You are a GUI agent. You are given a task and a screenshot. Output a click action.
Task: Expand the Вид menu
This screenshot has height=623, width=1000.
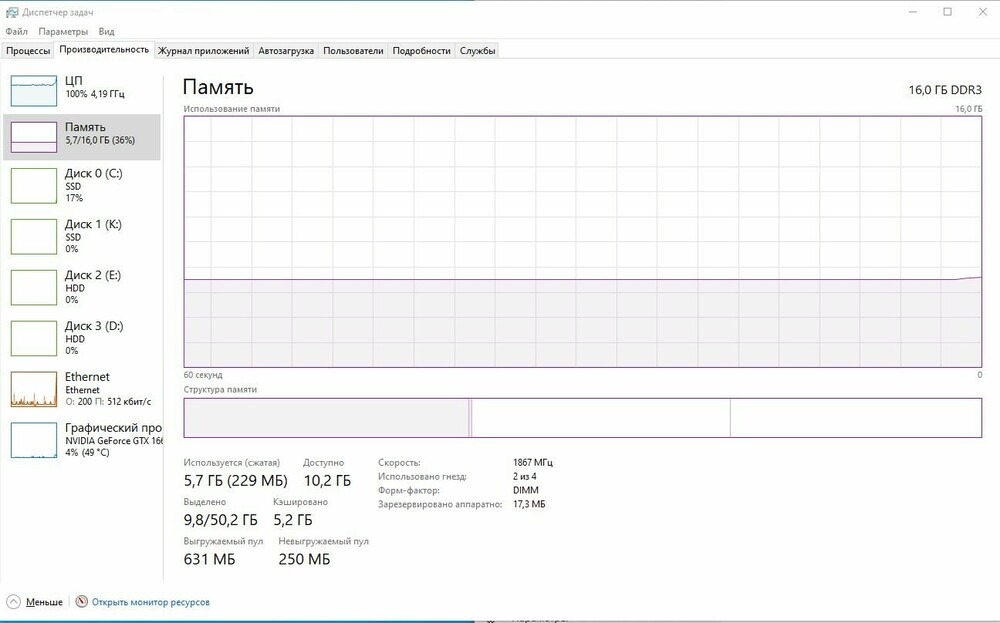pyautogui.click(x=106, y=32)
